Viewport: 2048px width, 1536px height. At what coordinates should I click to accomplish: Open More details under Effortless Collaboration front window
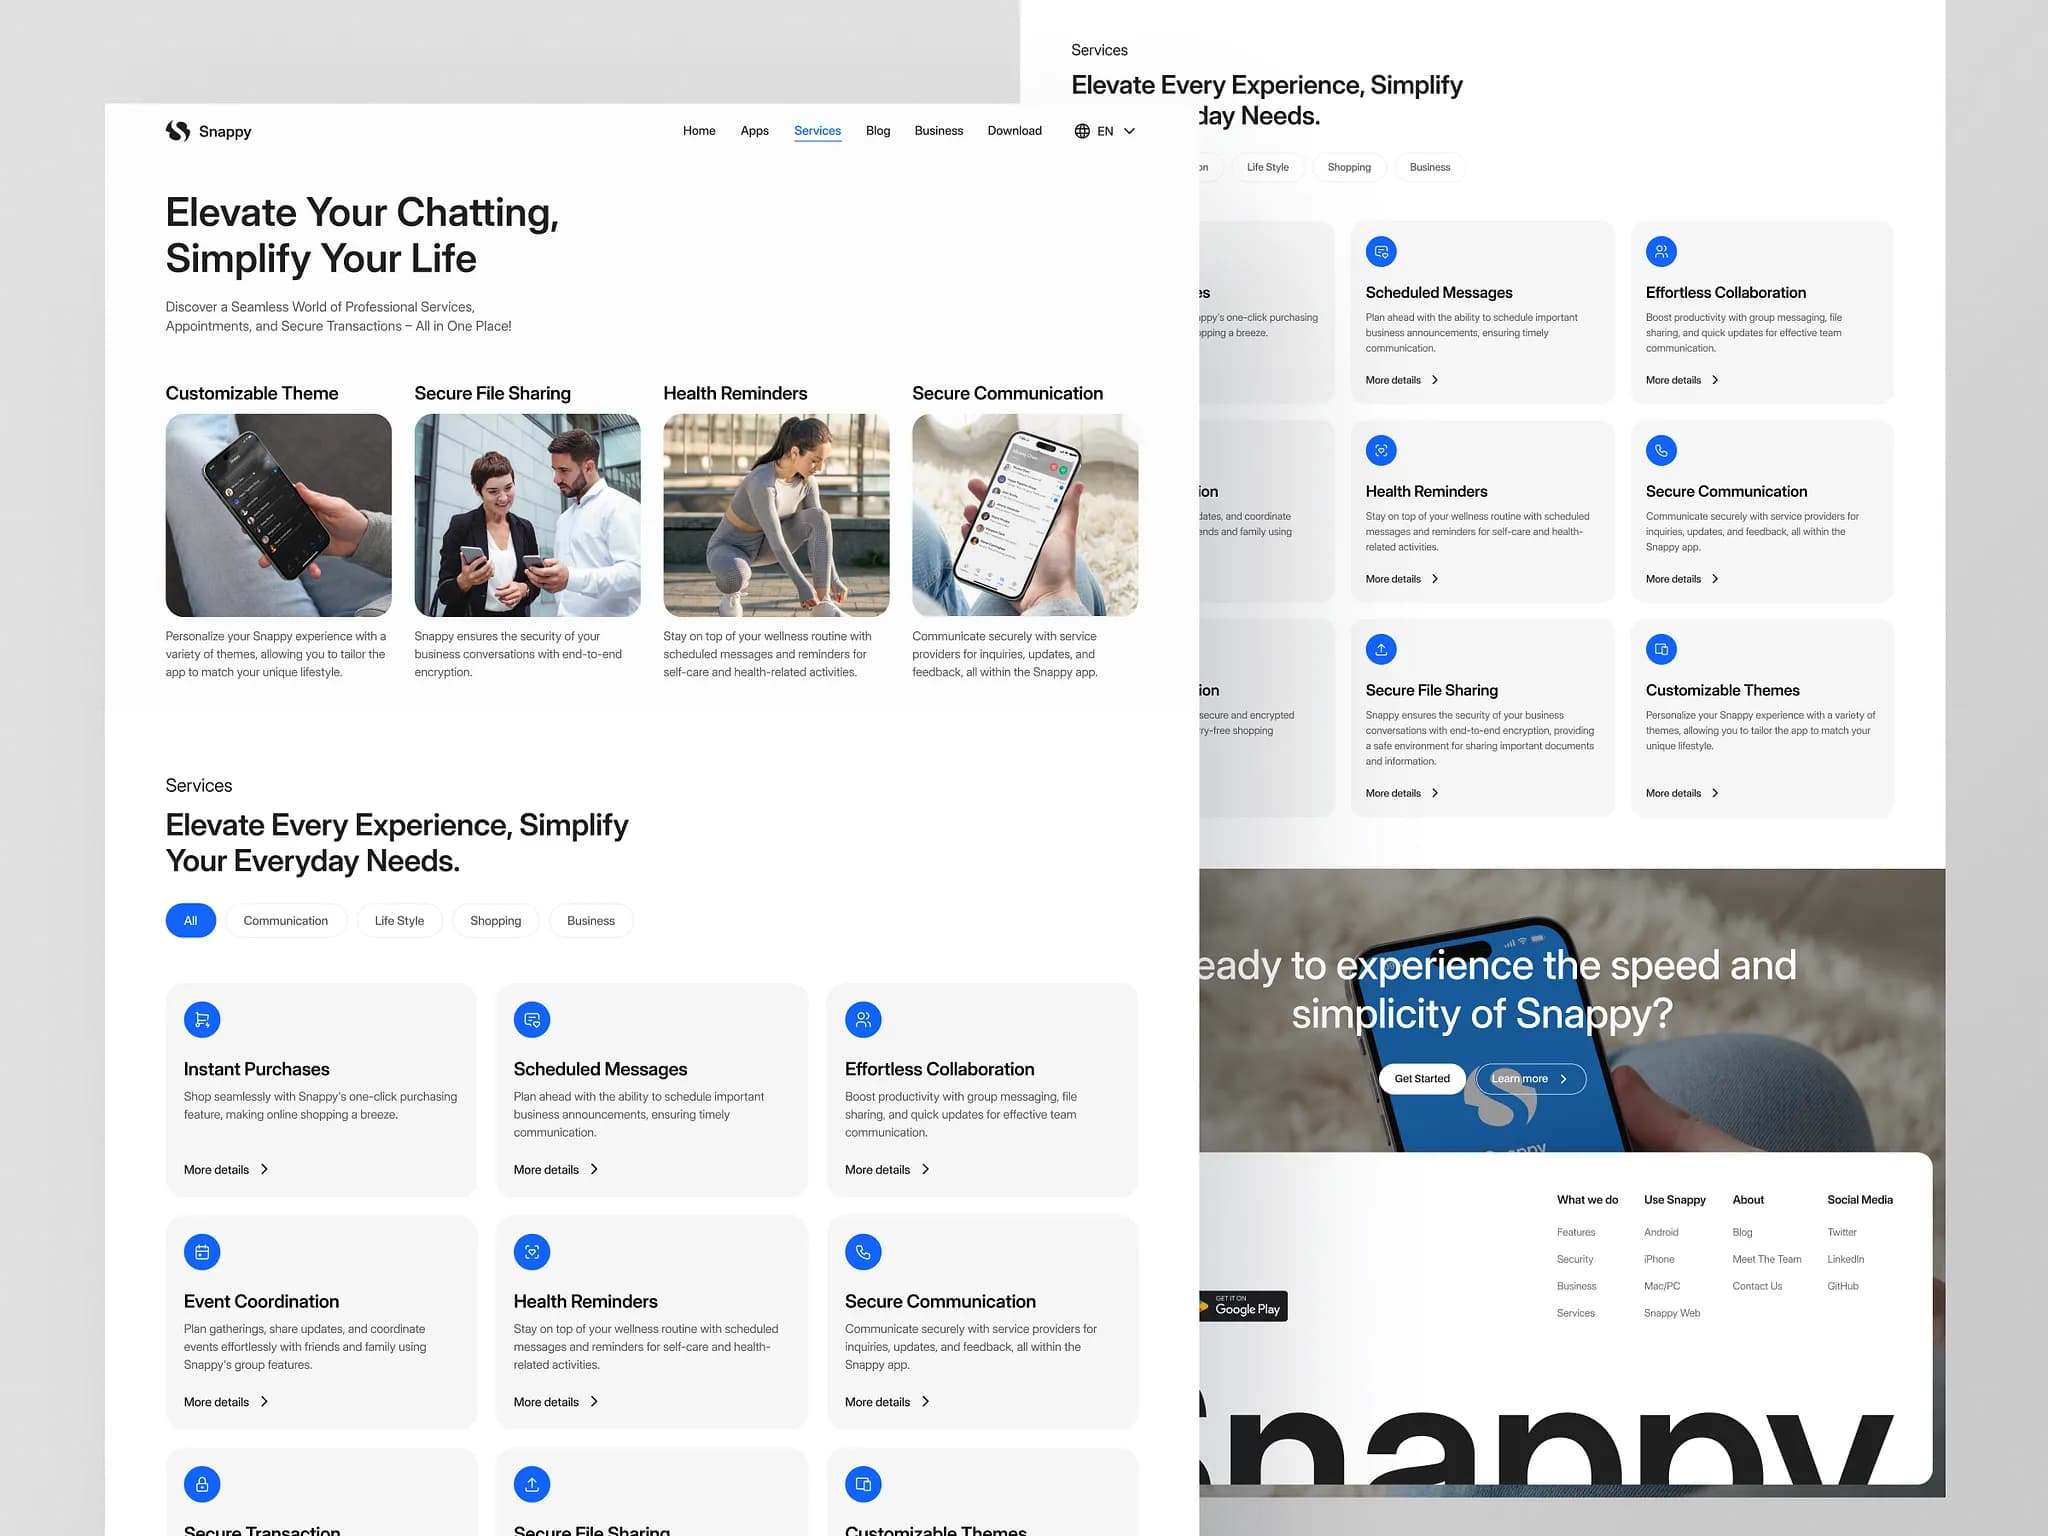[x=887, y=1169]
